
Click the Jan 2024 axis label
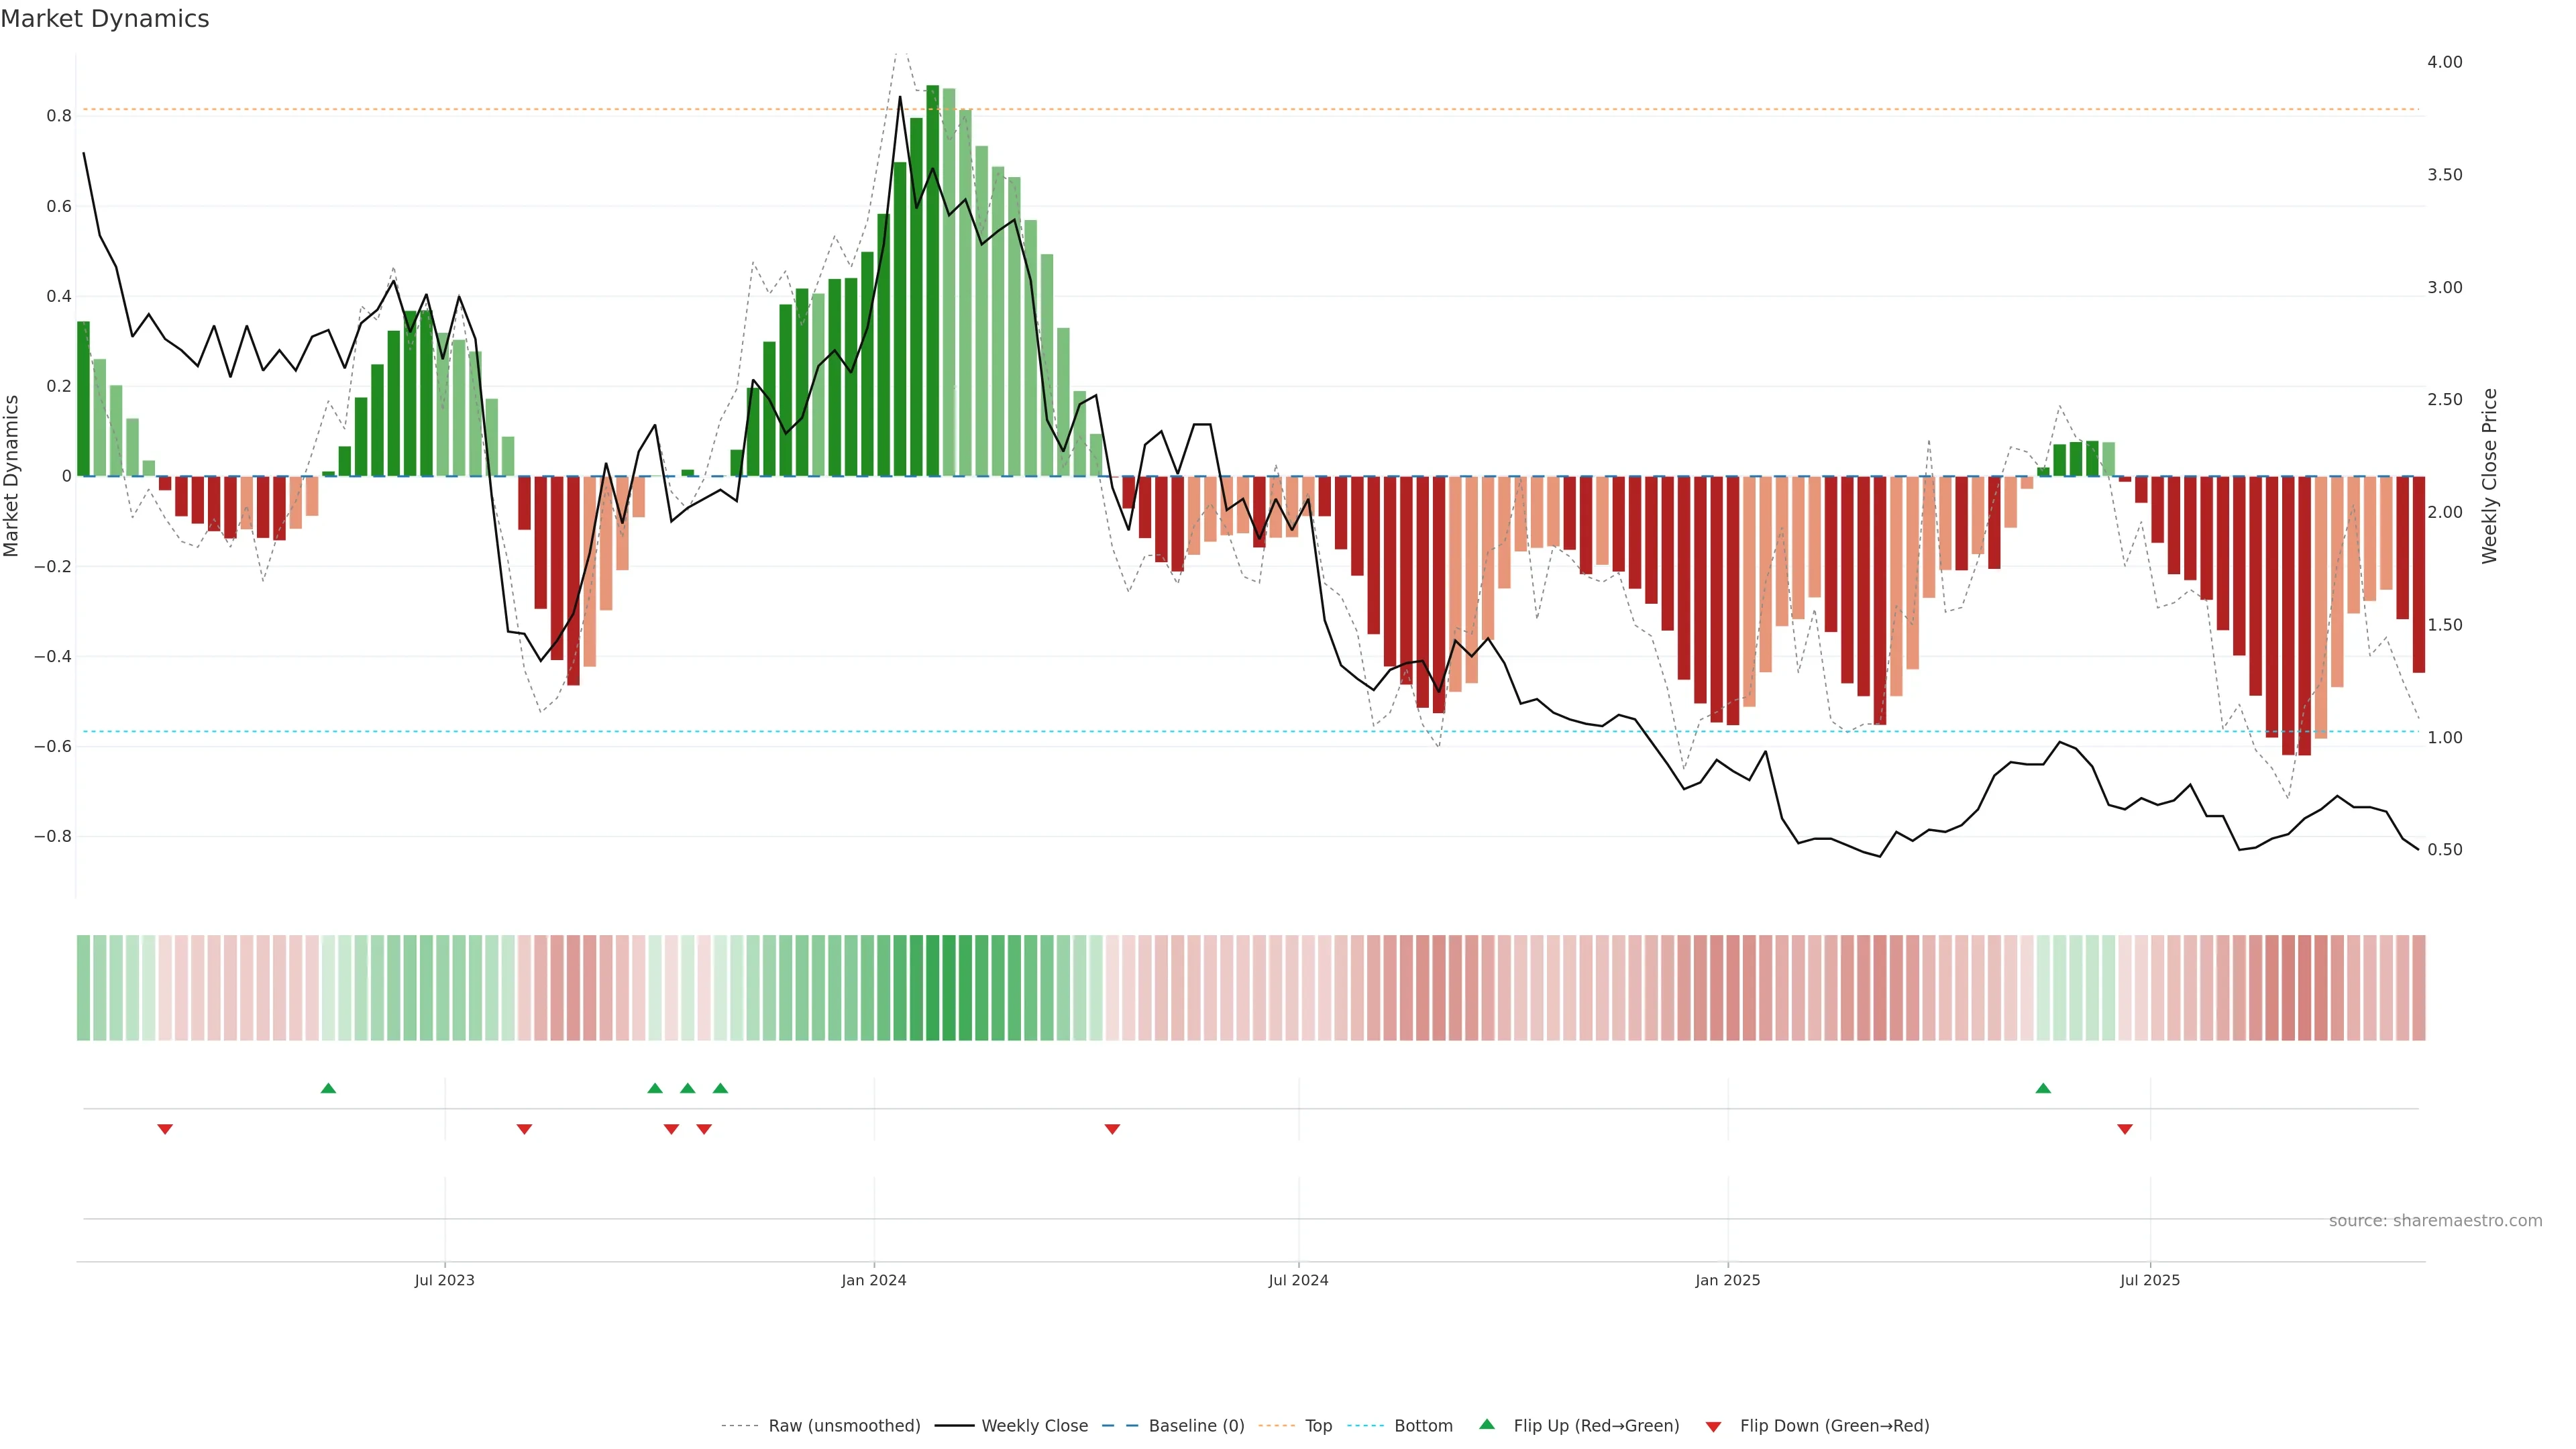(x=873, y=1280)
